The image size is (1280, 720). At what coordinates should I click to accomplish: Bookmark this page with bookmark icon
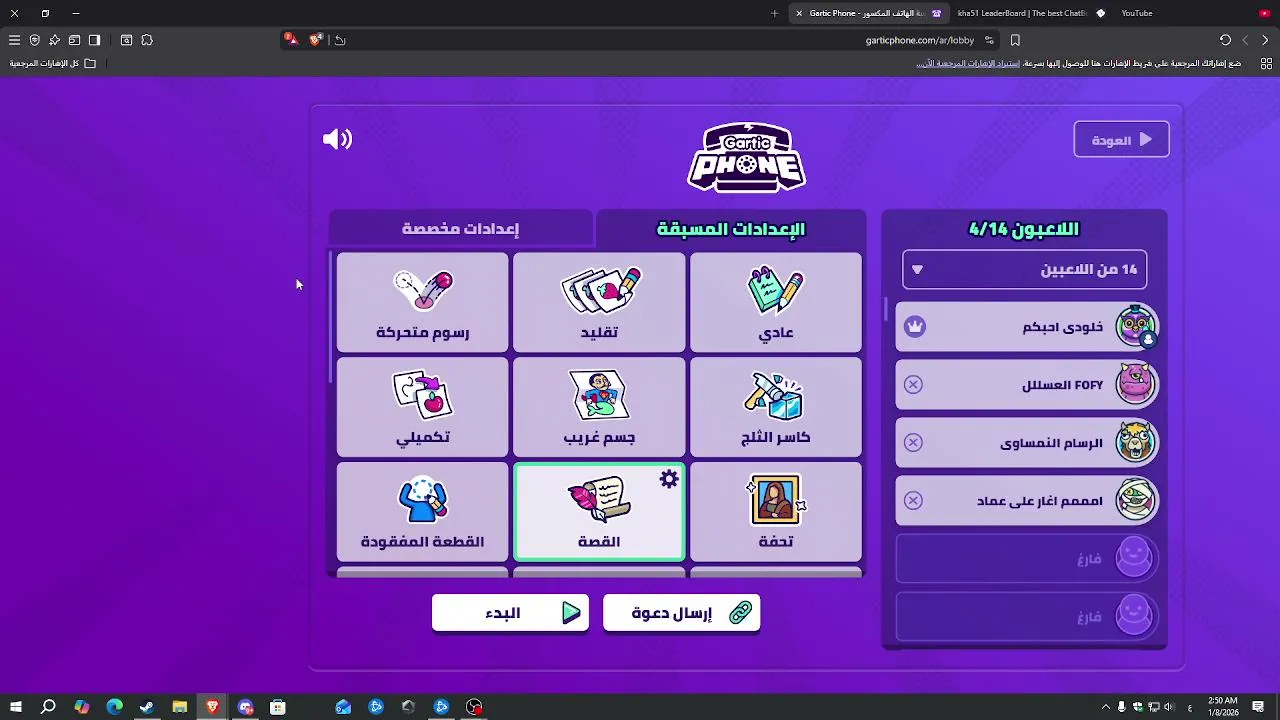pyautogui.click(x=1015, y=40)
